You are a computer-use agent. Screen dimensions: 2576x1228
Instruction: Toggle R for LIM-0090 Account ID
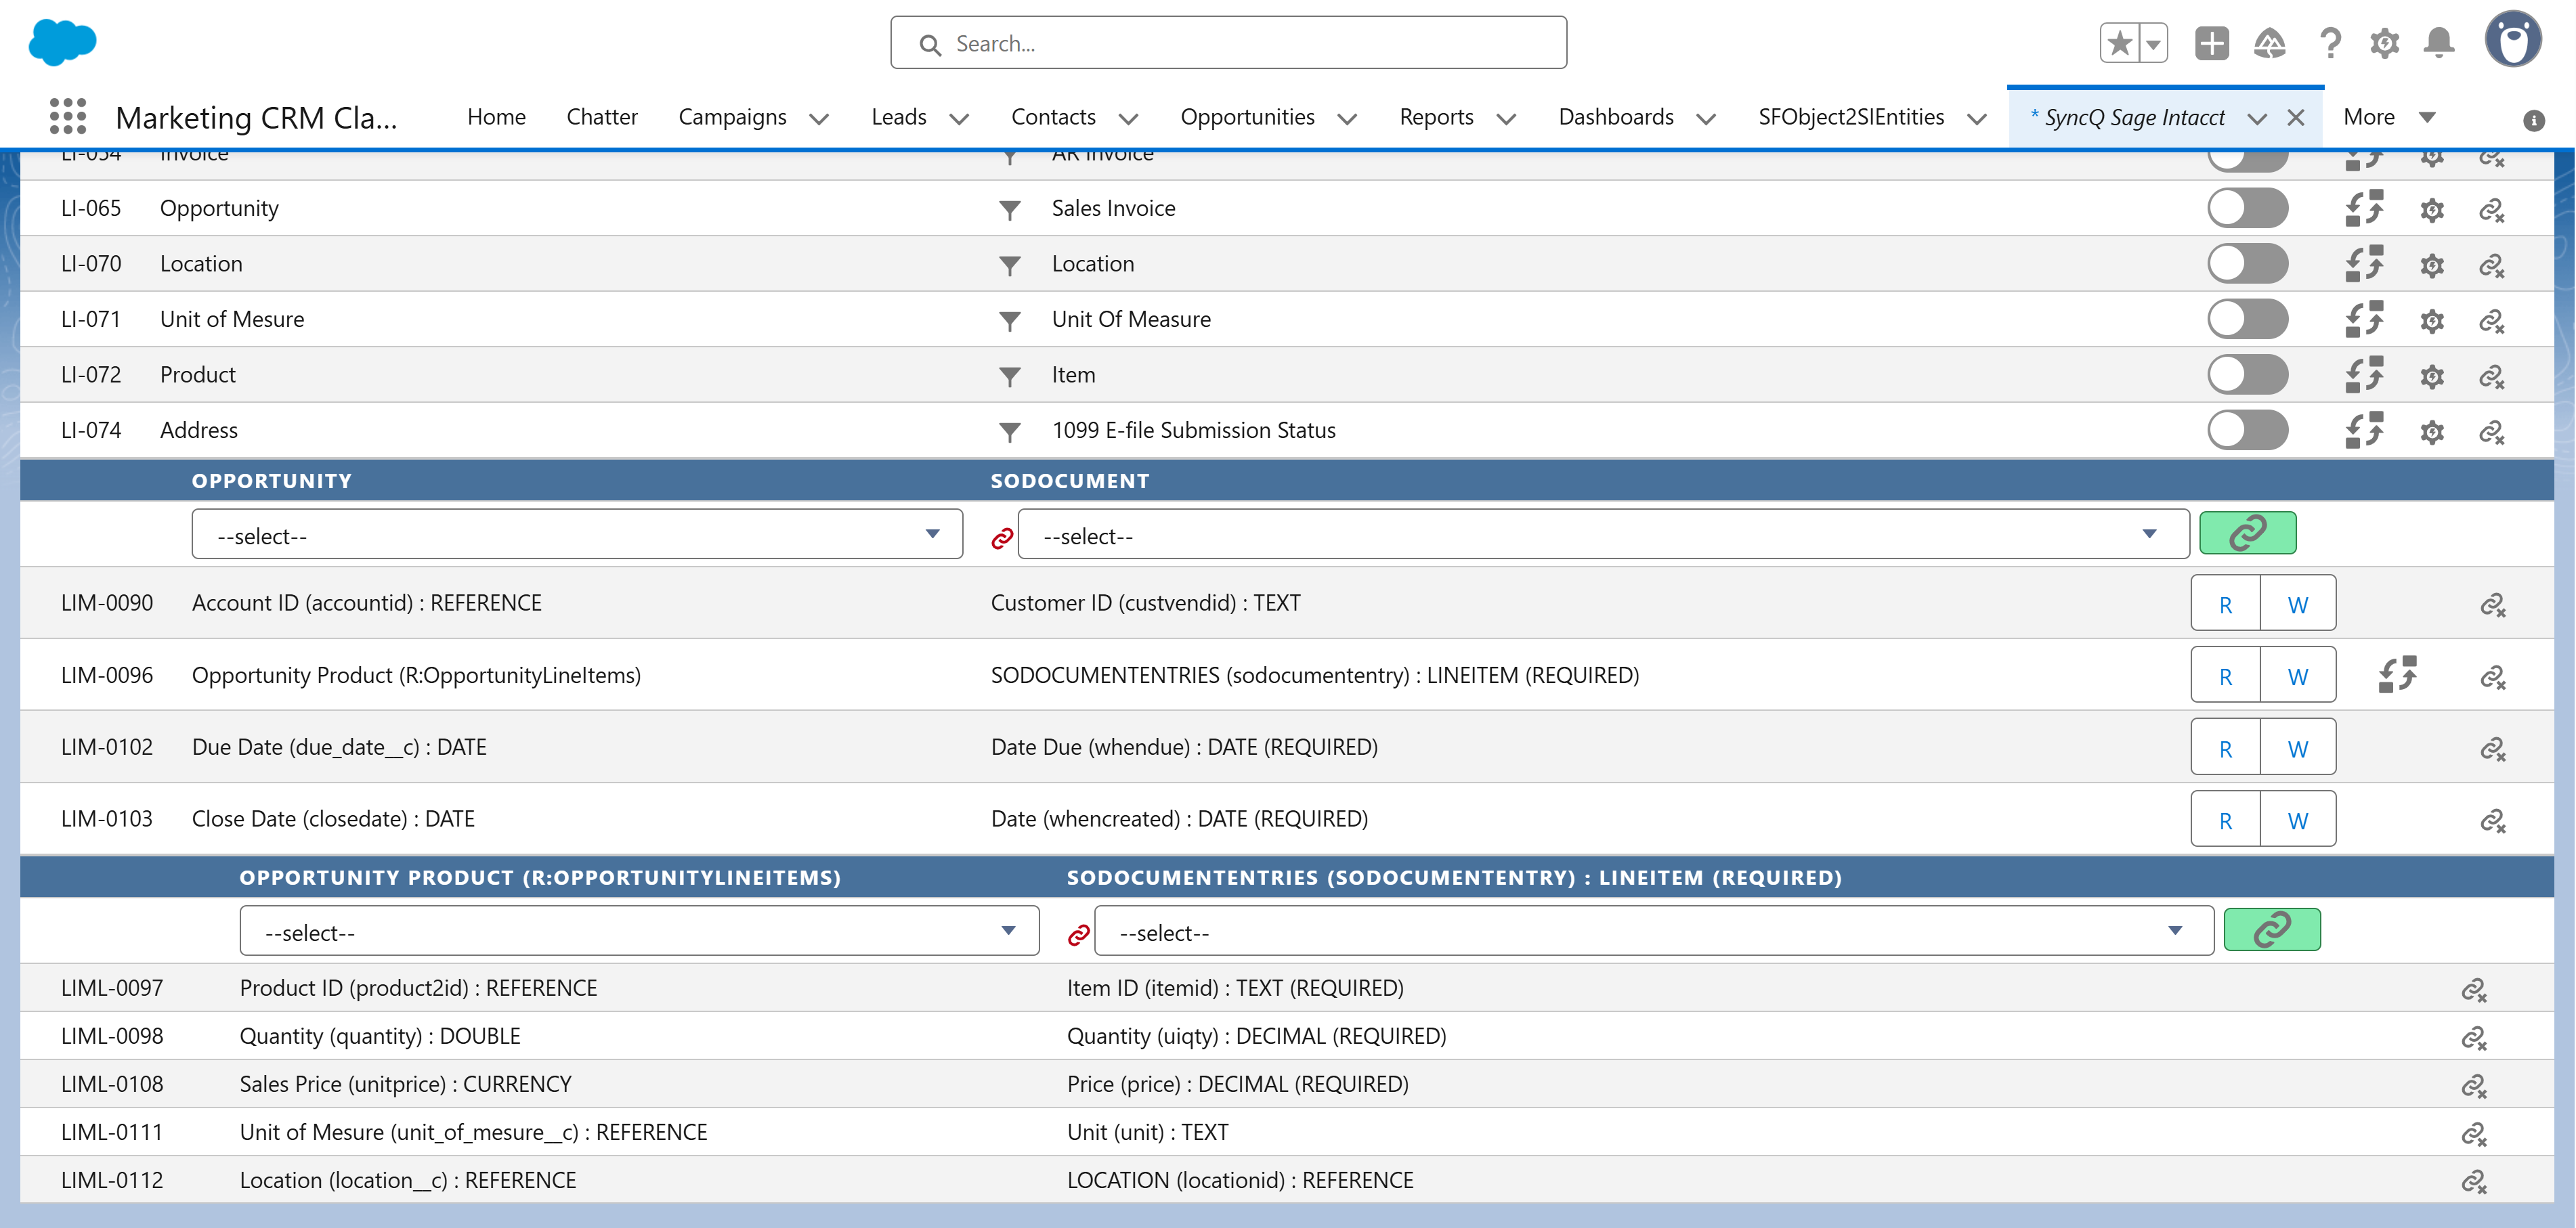click(x=2225, y=603)
